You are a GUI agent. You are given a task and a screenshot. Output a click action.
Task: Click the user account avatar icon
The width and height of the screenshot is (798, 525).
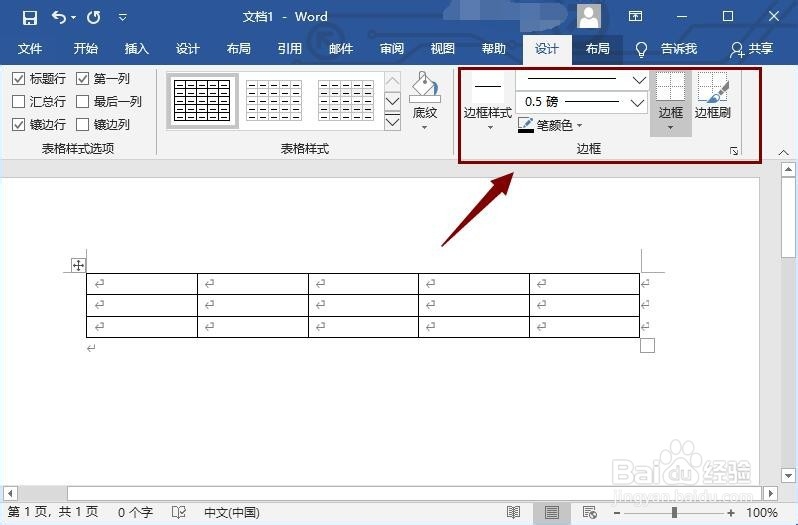pyautogui.click(x=589, y=17)
